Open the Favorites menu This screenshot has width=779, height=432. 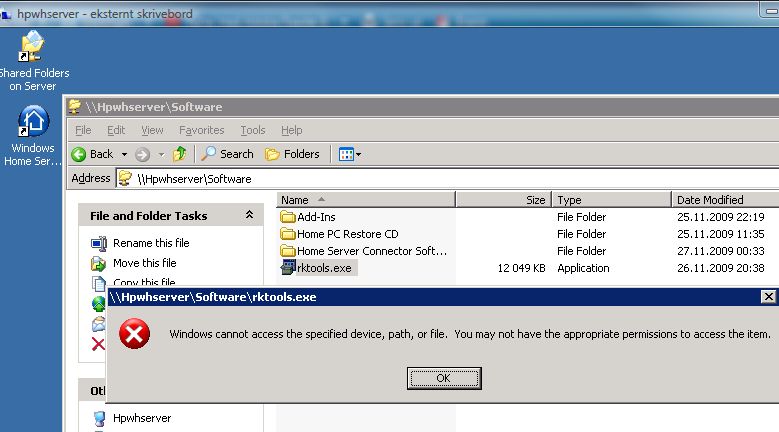(x=201, y=130)
